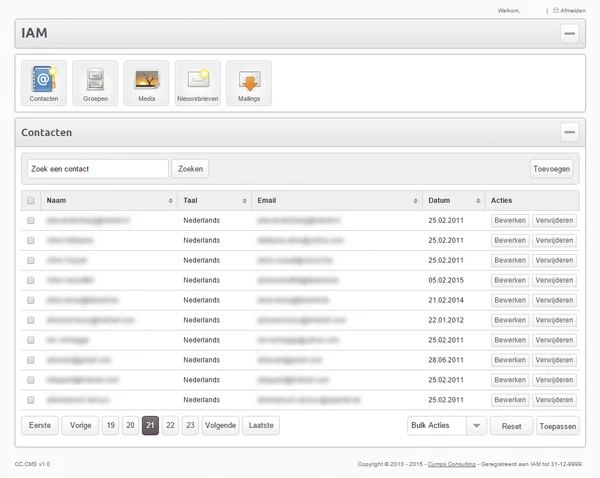Click Bewerken for the 28.06.2011 contact

click(x=510, y=360)
